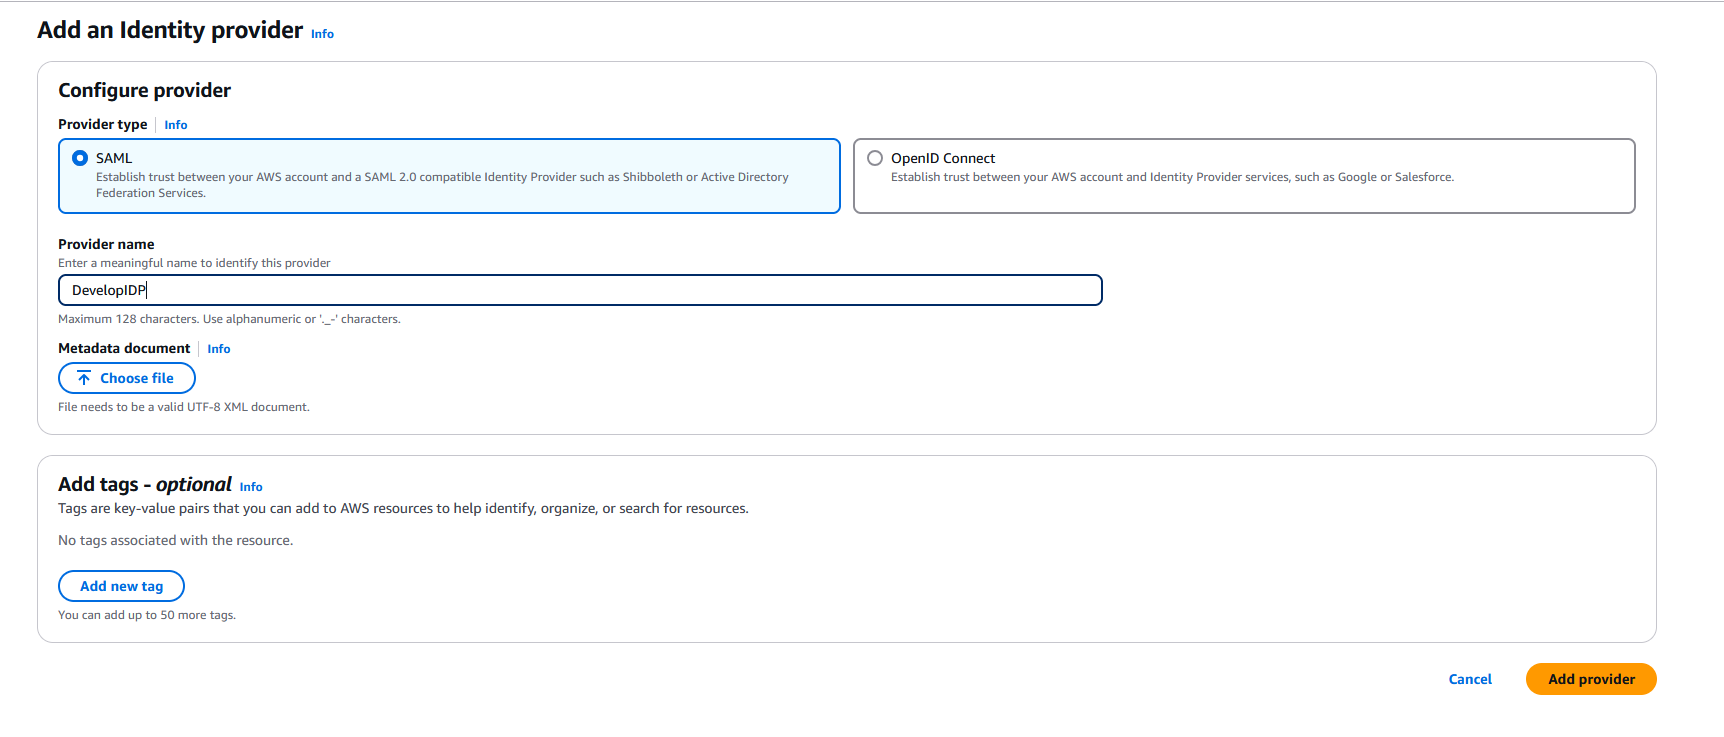
Task: Click the OpenID Connect description text
Action: pos(1172,177)
